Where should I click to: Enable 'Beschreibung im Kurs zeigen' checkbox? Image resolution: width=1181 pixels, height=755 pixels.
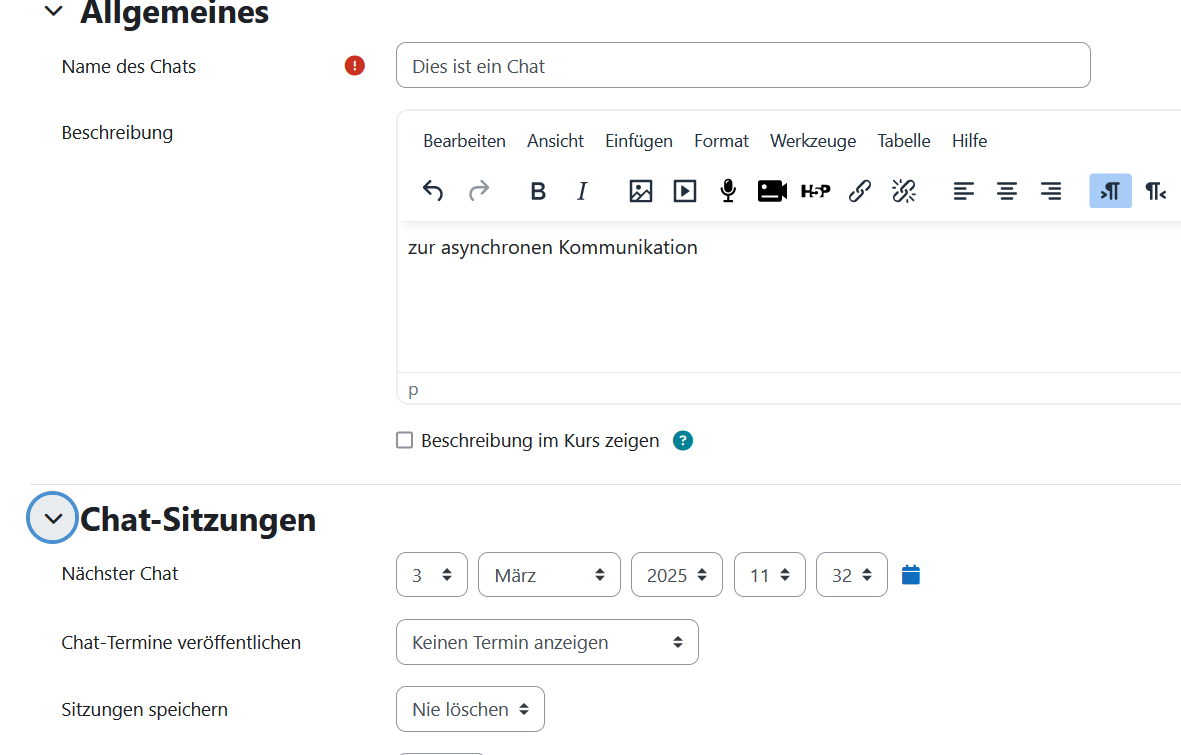(404, 440)
